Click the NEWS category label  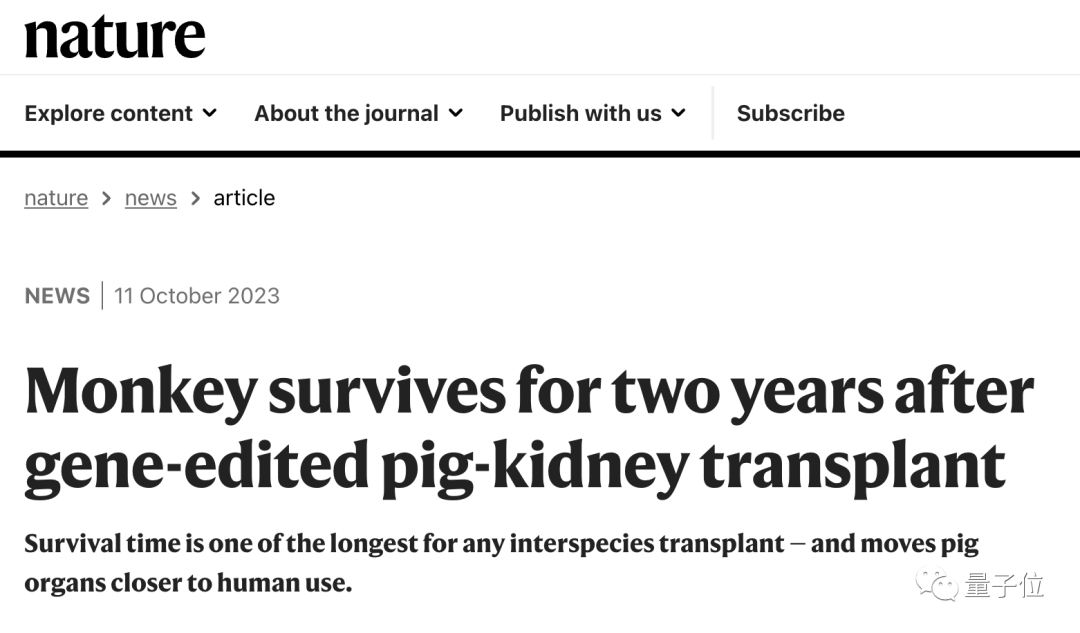click(57, 296)
